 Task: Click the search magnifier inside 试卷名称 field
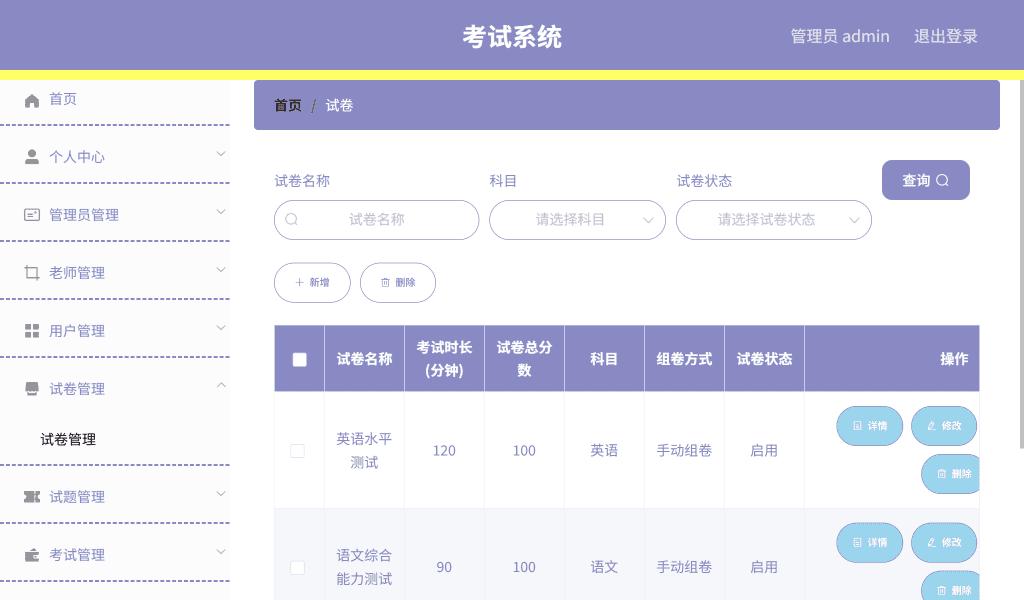click(x=292, y=219)
